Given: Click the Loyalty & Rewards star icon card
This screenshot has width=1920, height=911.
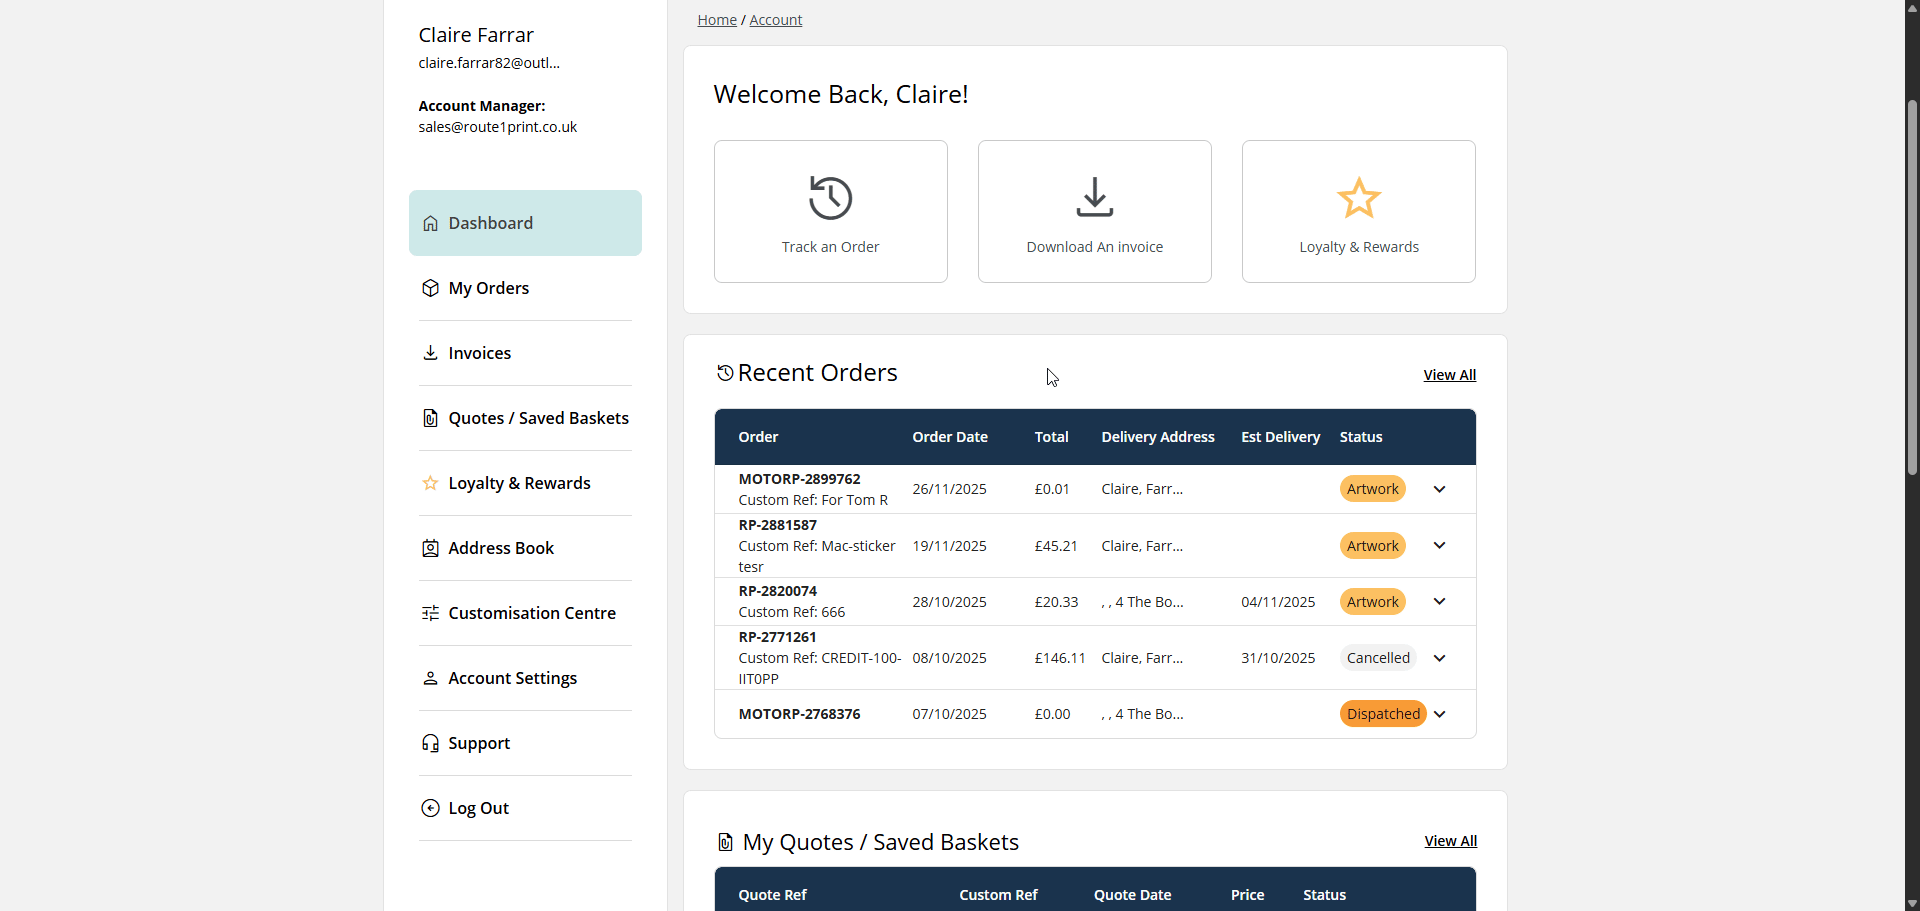Looking at the screenshot, I should point(1358,211).
